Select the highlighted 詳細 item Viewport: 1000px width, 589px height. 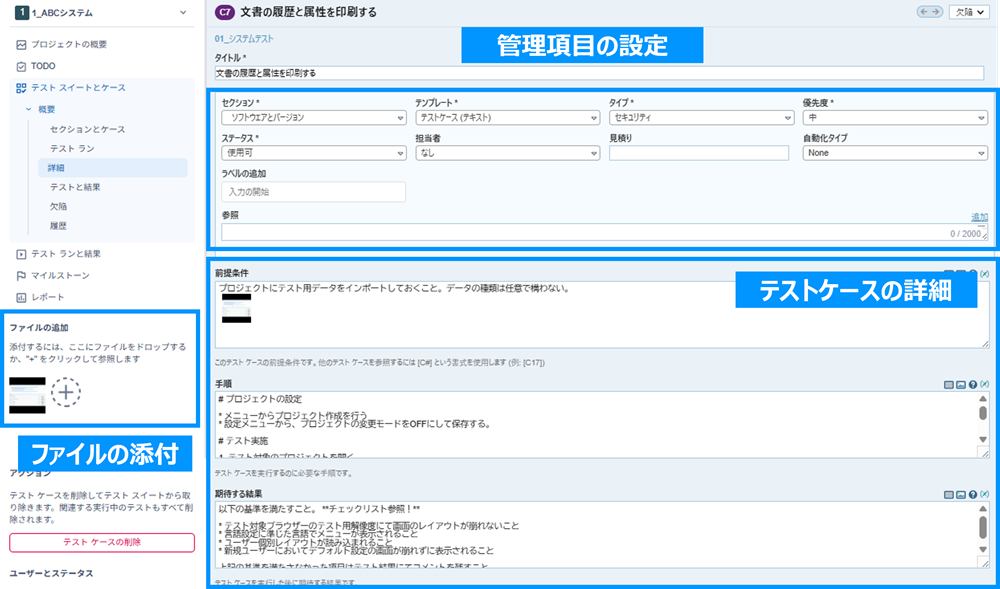pyautogui.click(x=113, y=168)
